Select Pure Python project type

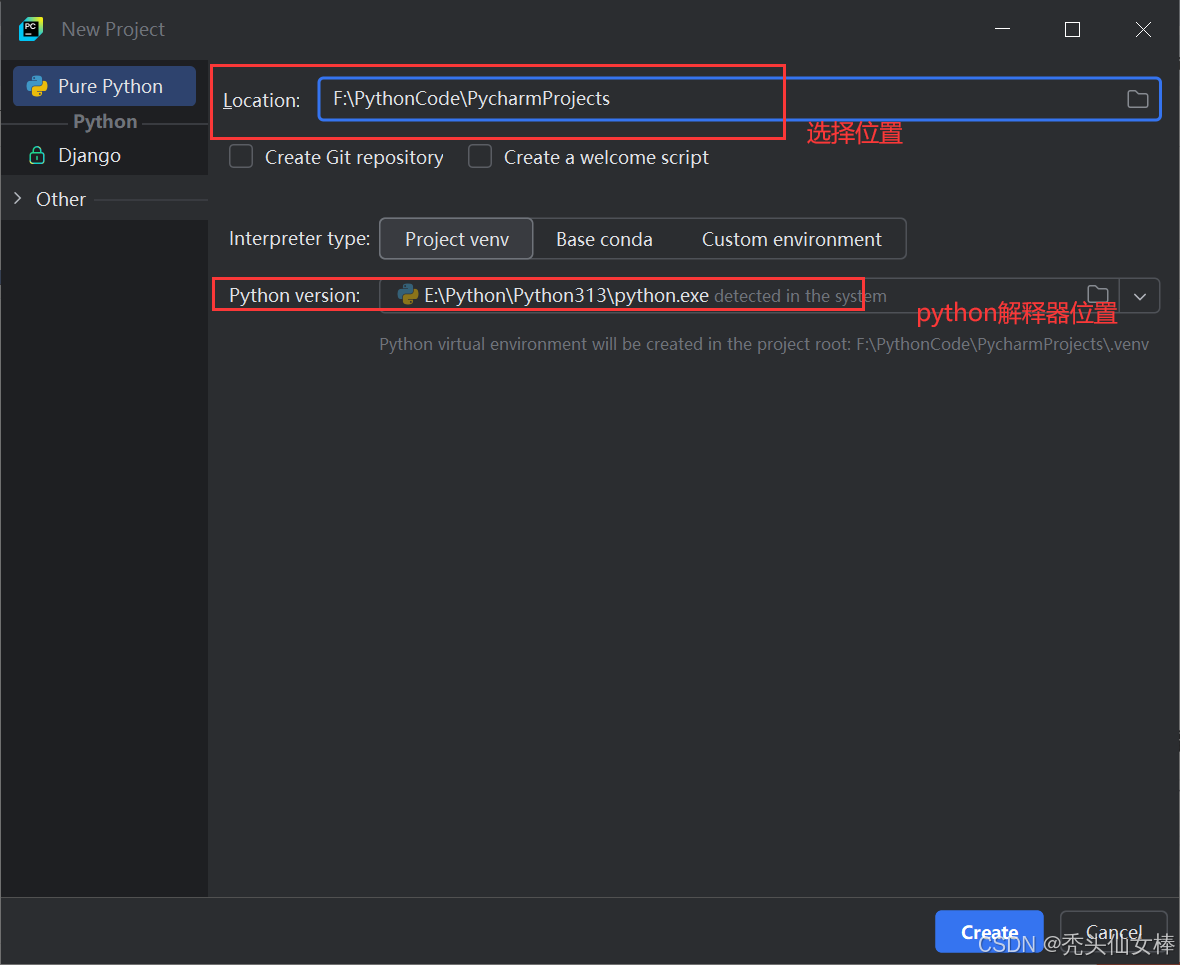click(105, 87)
